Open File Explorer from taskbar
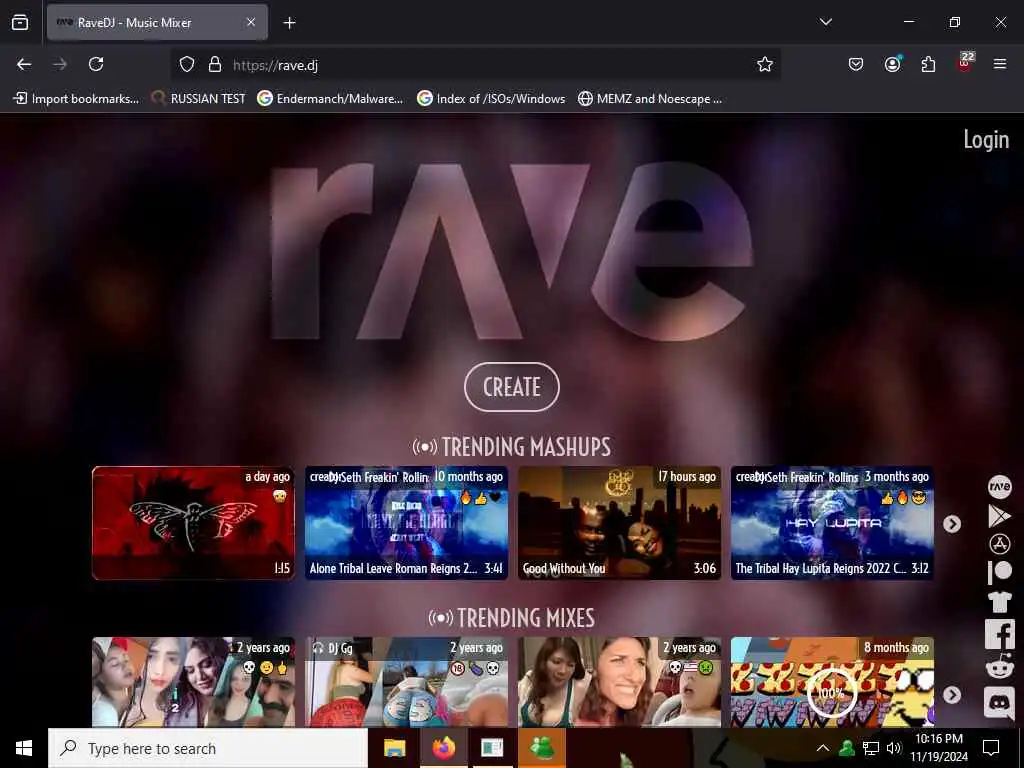The image size is (1024, 768). pos(394,748)
